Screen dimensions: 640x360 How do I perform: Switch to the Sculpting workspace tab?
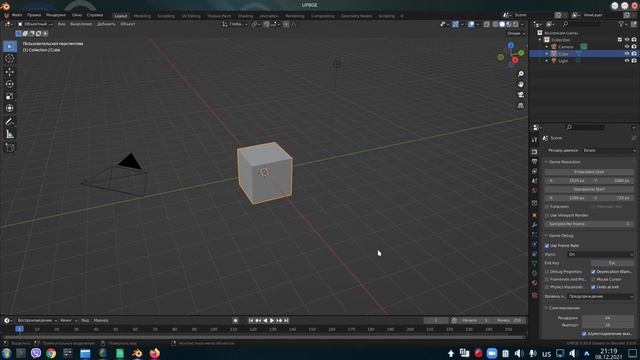click(x=166, y=16)
